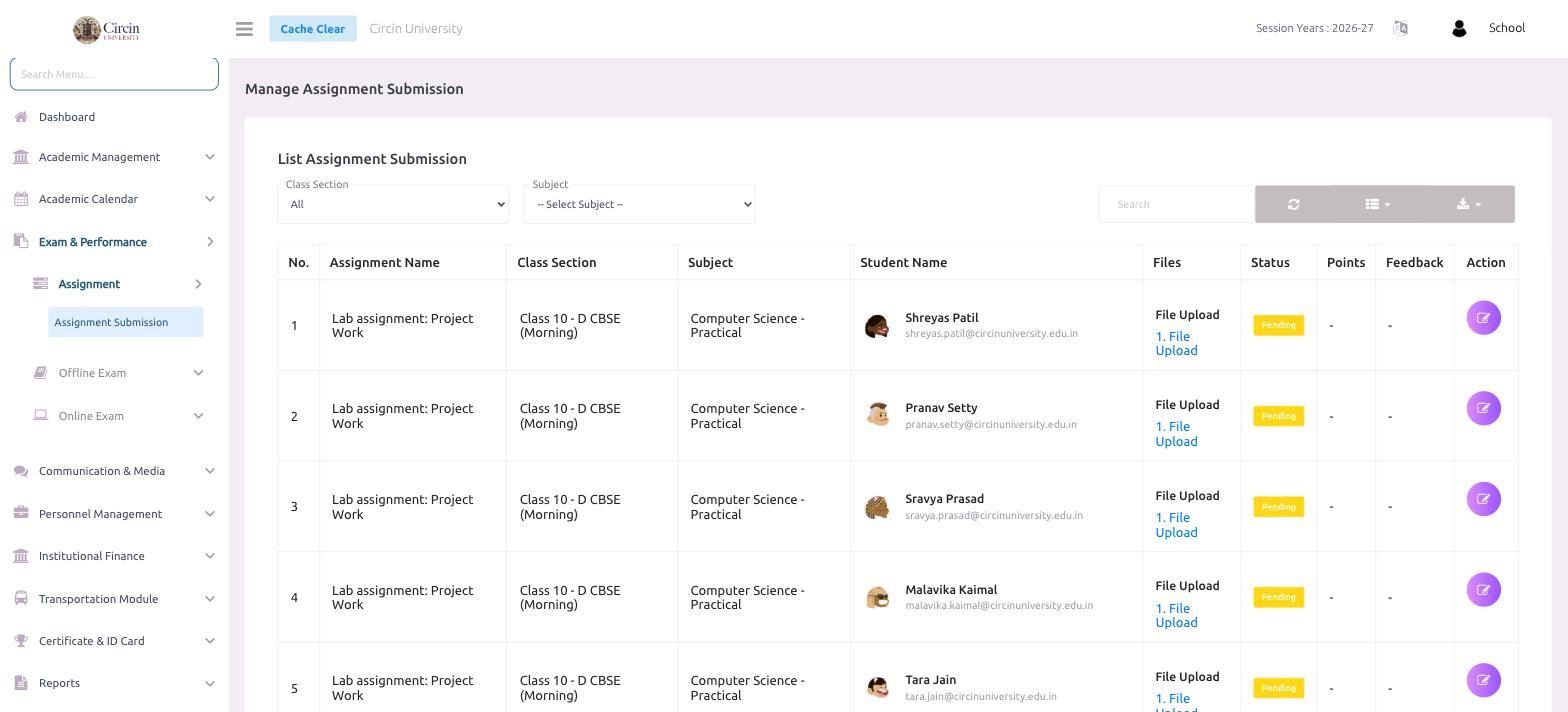Click Tara Jain's student name
Screen dimensions: 1568x712
(930, 680)
